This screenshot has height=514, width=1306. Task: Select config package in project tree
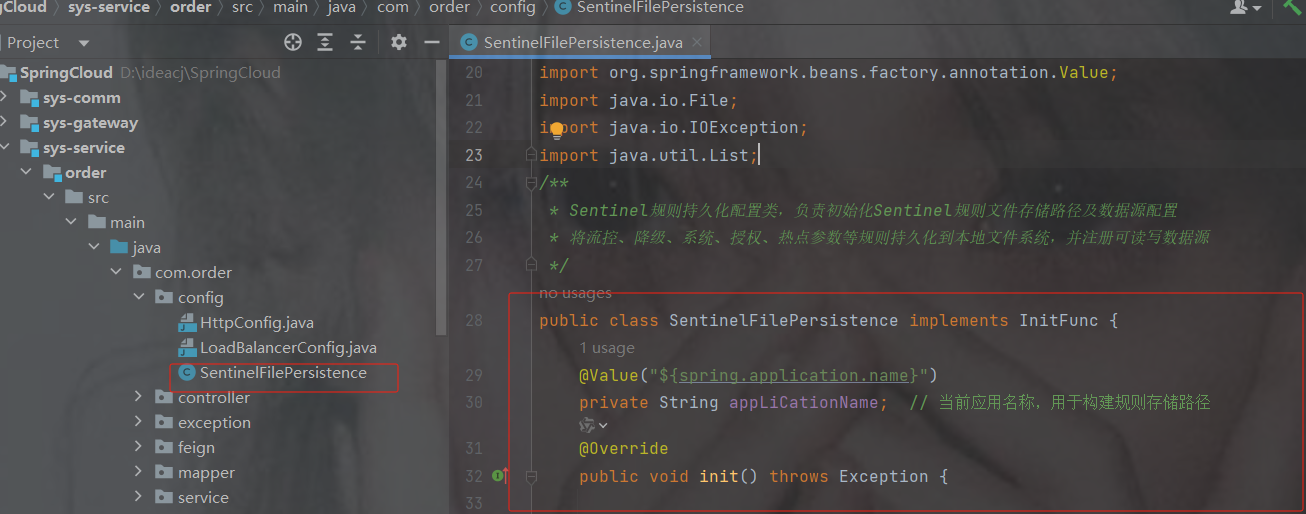pos(201,298)
